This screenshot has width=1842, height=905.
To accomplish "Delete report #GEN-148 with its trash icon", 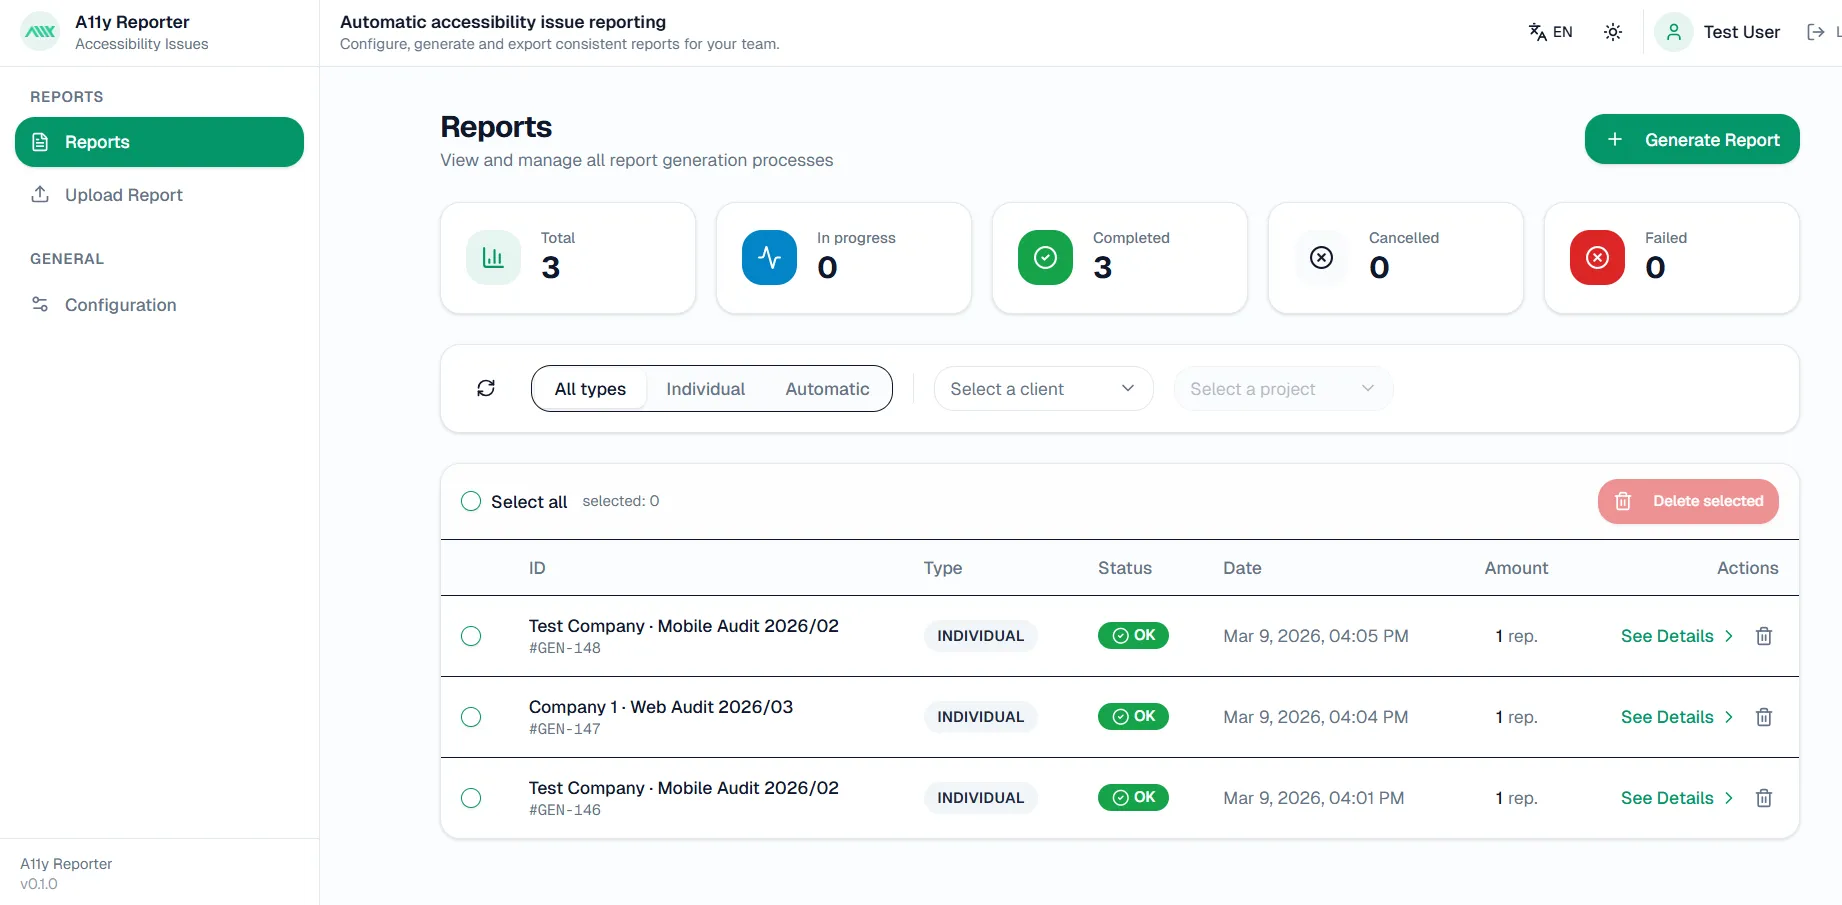I will pos(1764,636).
